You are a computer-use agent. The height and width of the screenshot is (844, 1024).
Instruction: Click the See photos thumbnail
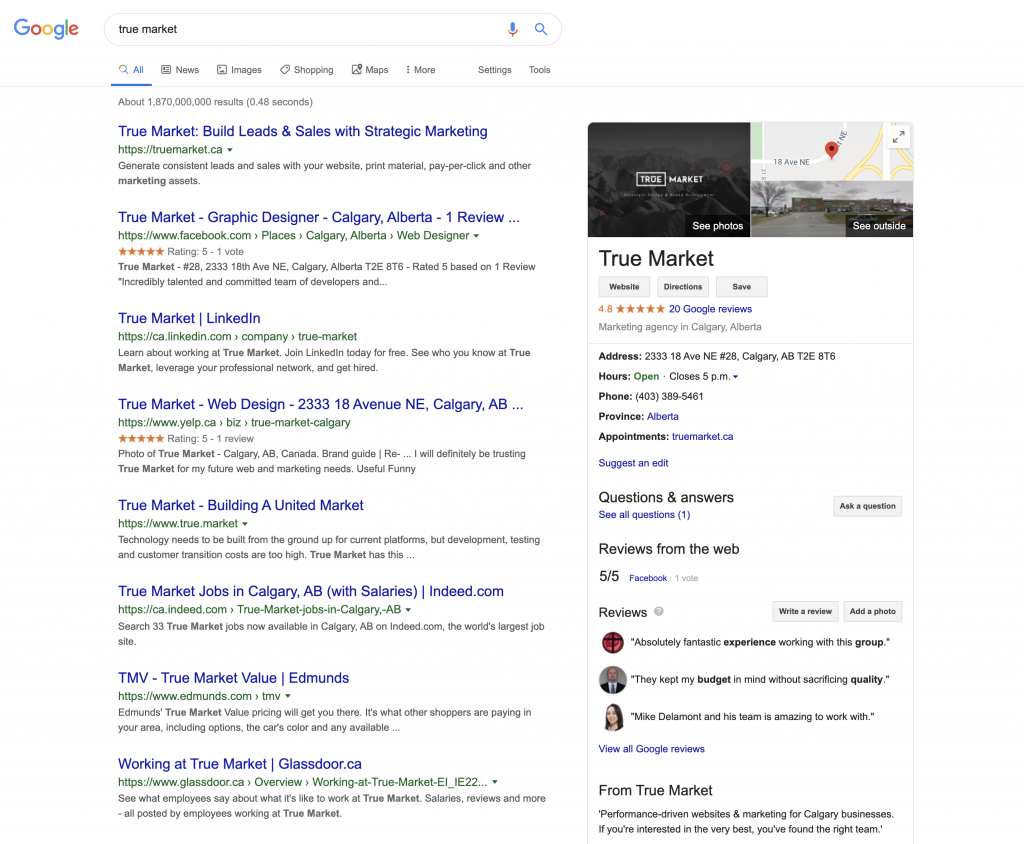click(669, 180)
